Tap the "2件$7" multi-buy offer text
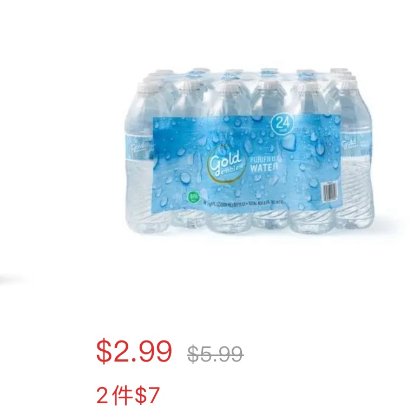 coord(128,396)
